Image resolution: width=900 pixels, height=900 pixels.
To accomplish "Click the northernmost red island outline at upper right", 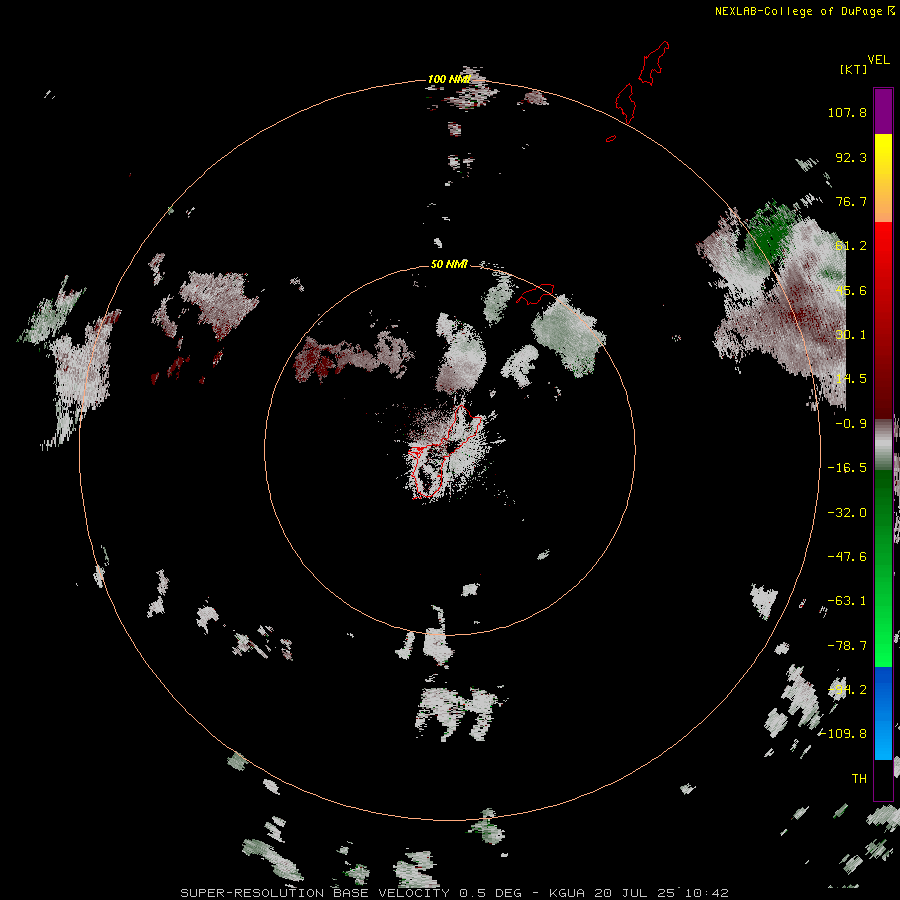I will click(654, 63).
